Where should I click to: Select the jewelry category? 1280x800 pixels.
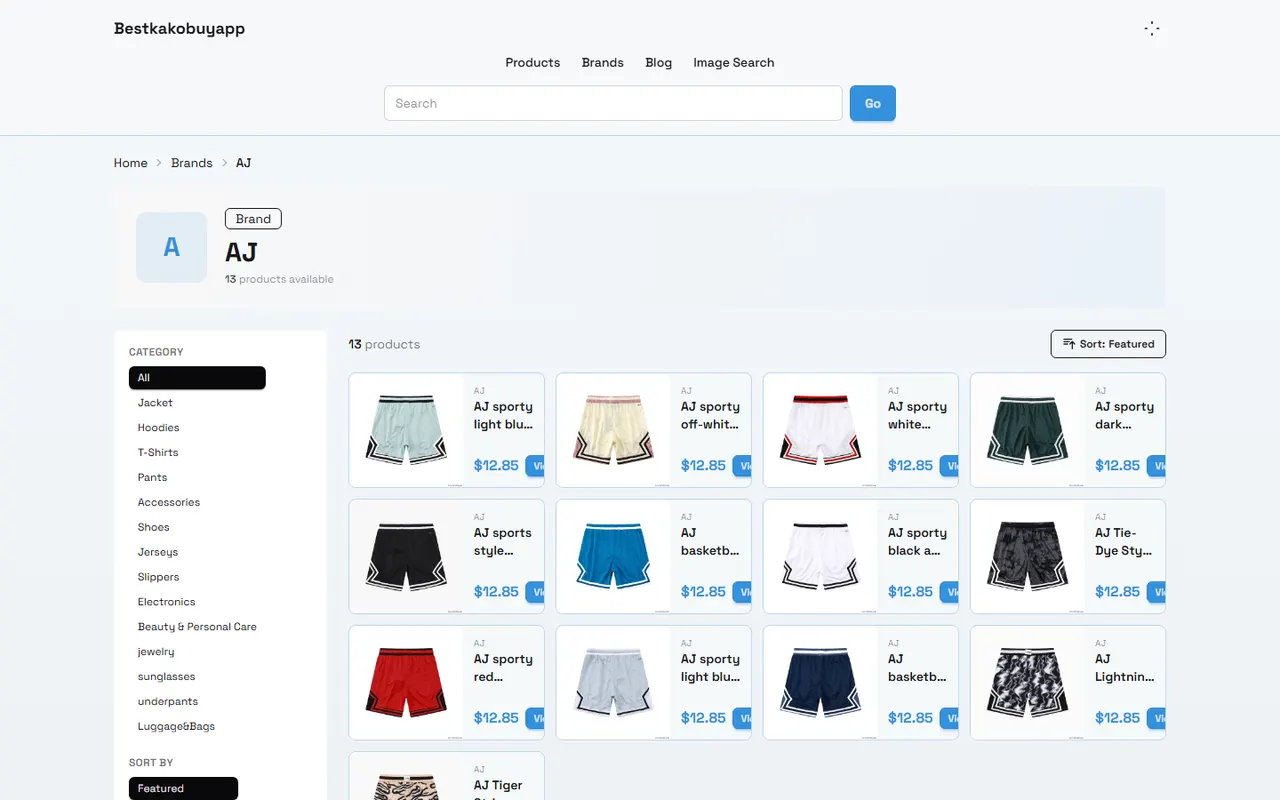(156, 653)
